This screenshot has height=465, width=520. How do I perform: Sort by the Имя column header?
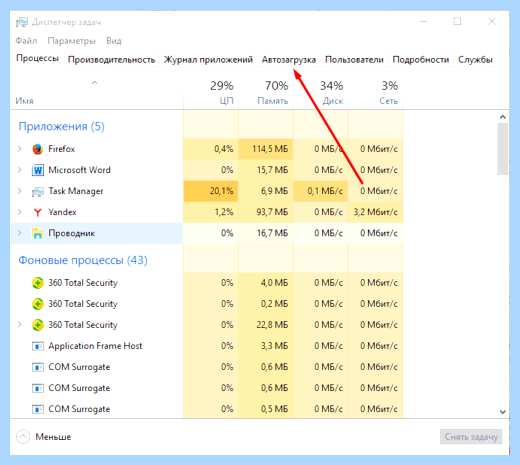(97, 93)
